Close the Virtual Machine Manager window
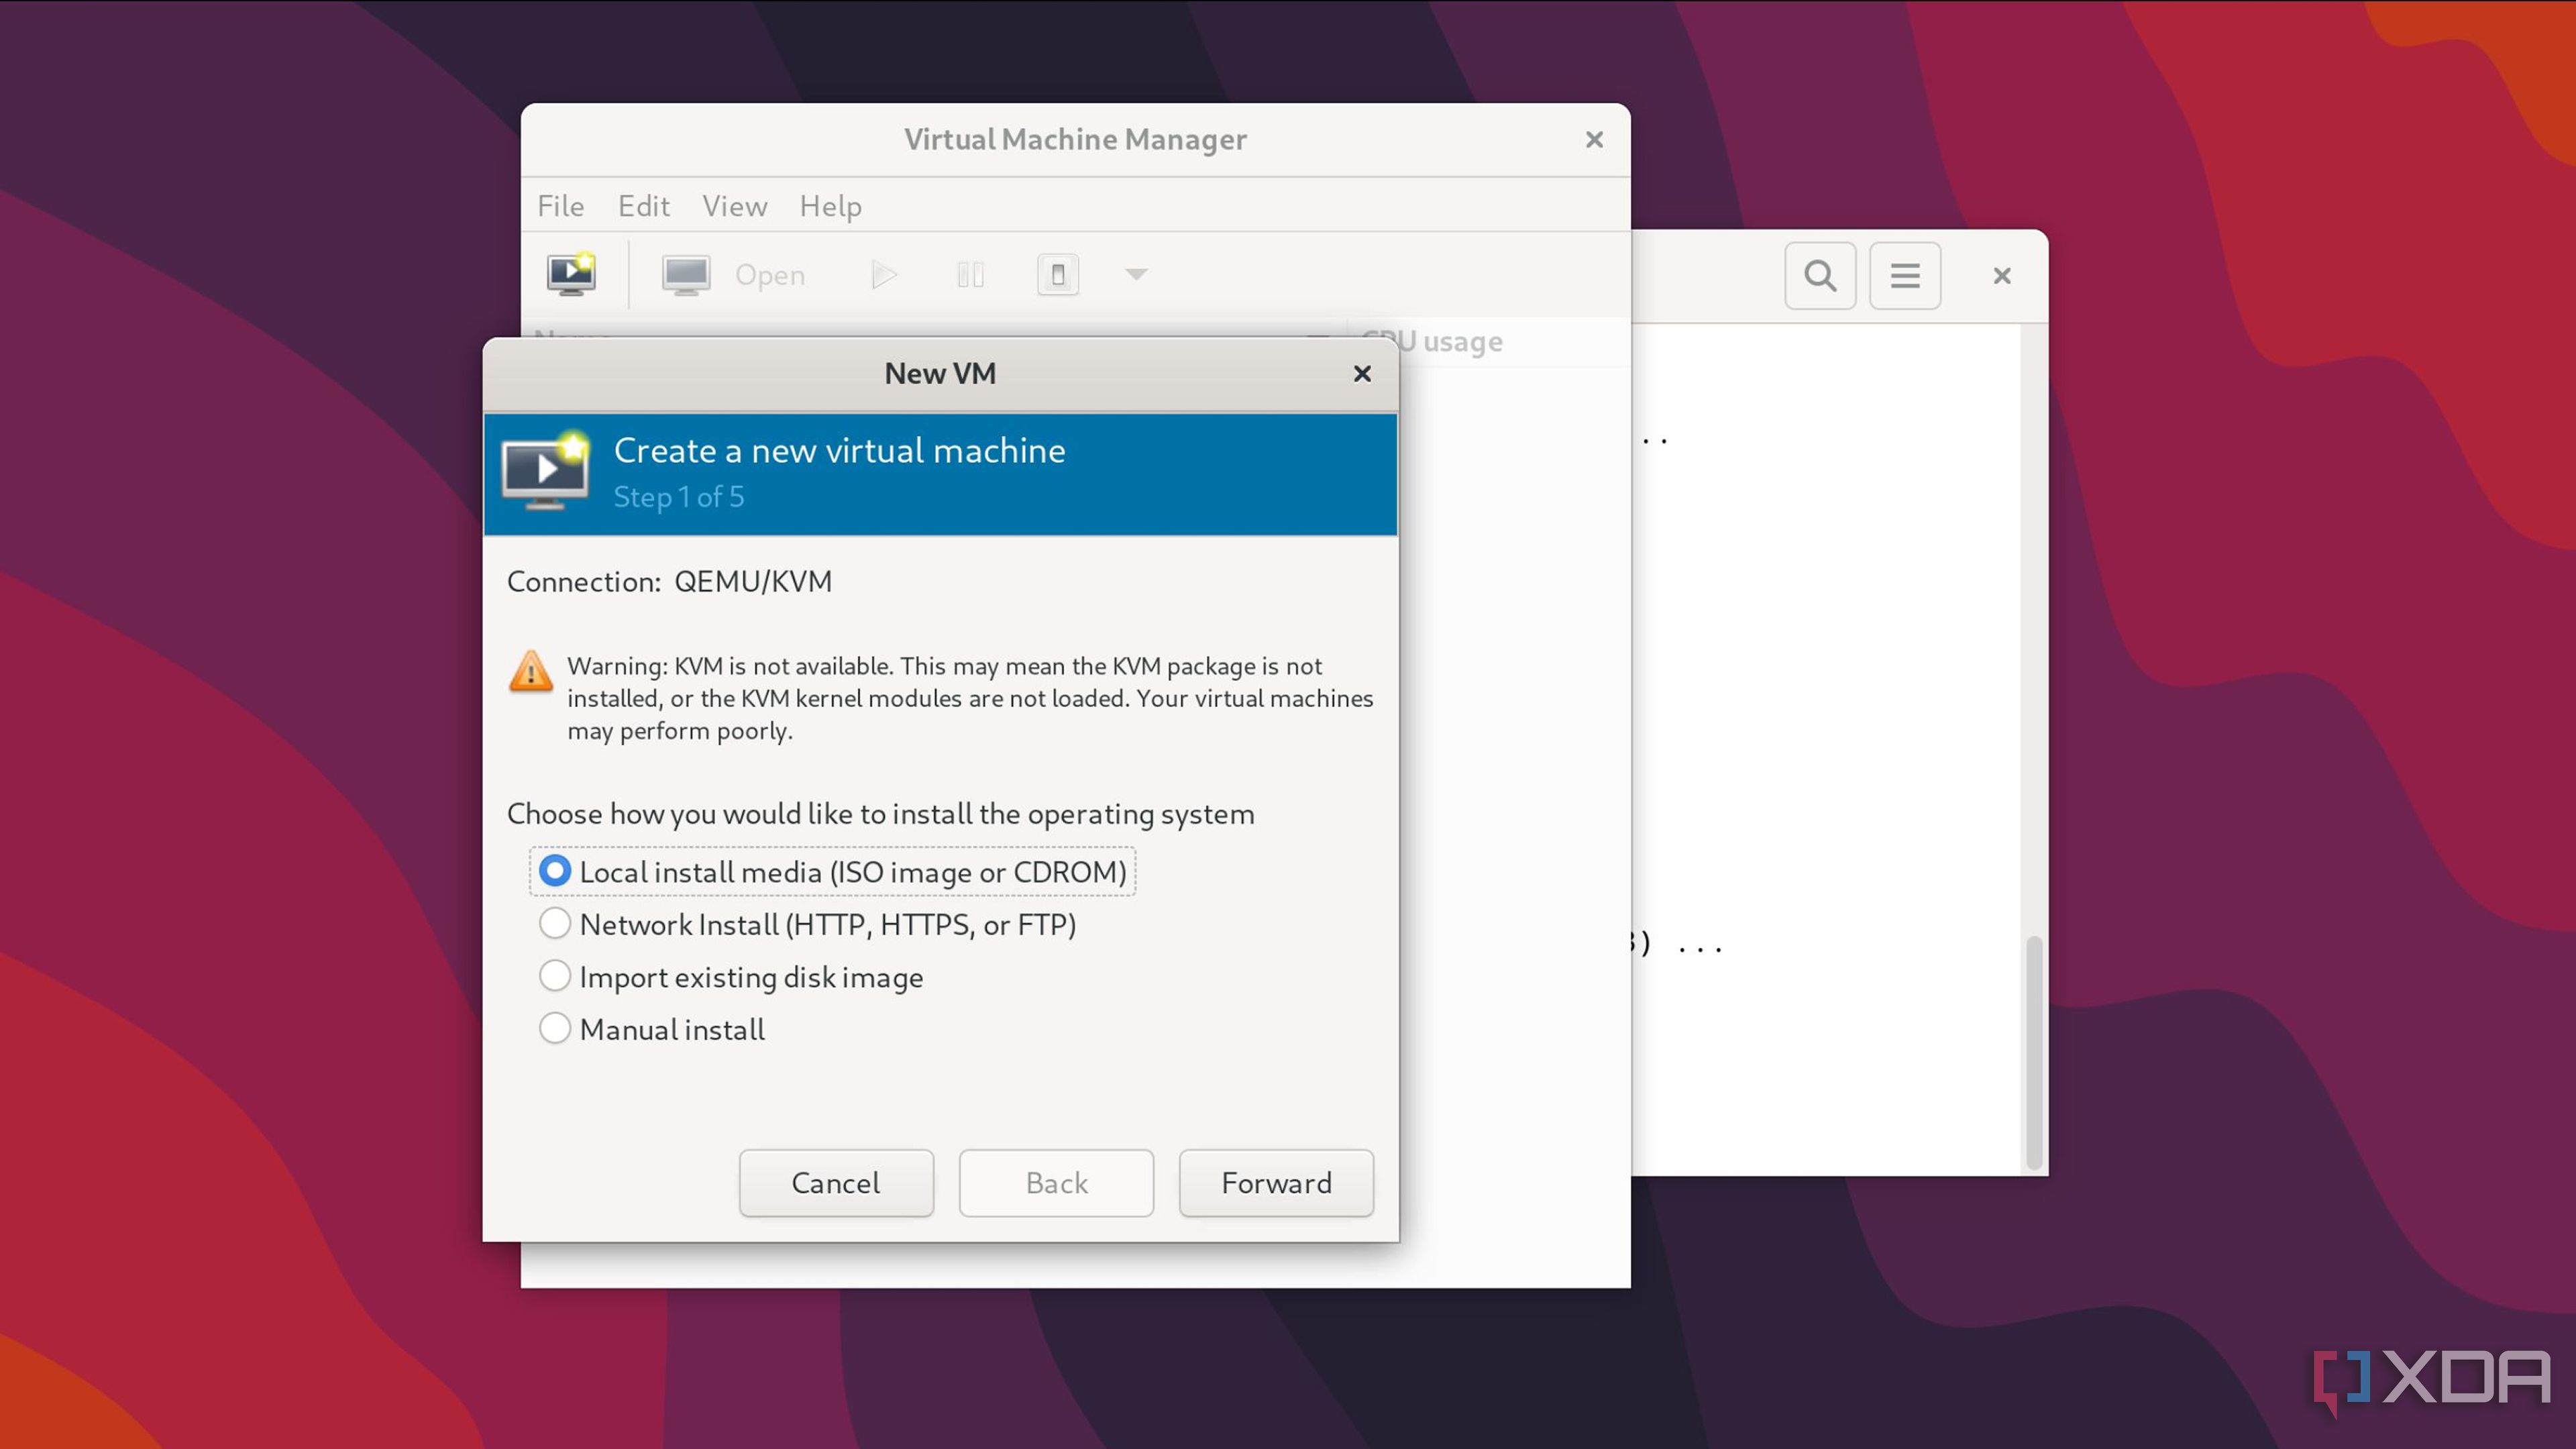Image resolution: width=2576 pixels, height=1449 pixels. (1594, 139)
